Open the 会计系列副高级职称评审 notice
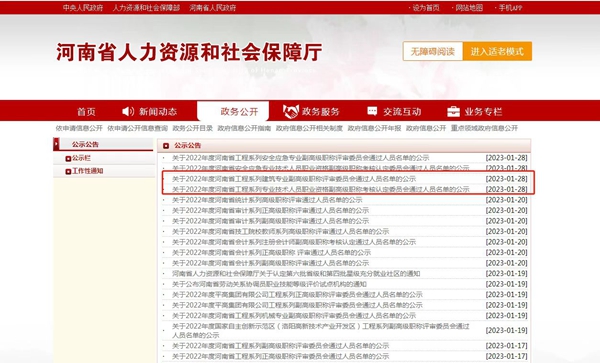The image size is (600, 363). (270, 263)
